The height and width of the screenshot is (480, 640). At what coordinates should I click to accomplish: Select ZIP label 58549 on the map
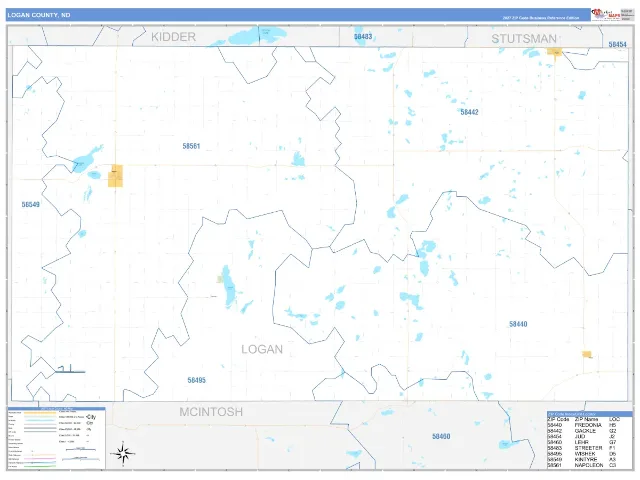point(31,204)
